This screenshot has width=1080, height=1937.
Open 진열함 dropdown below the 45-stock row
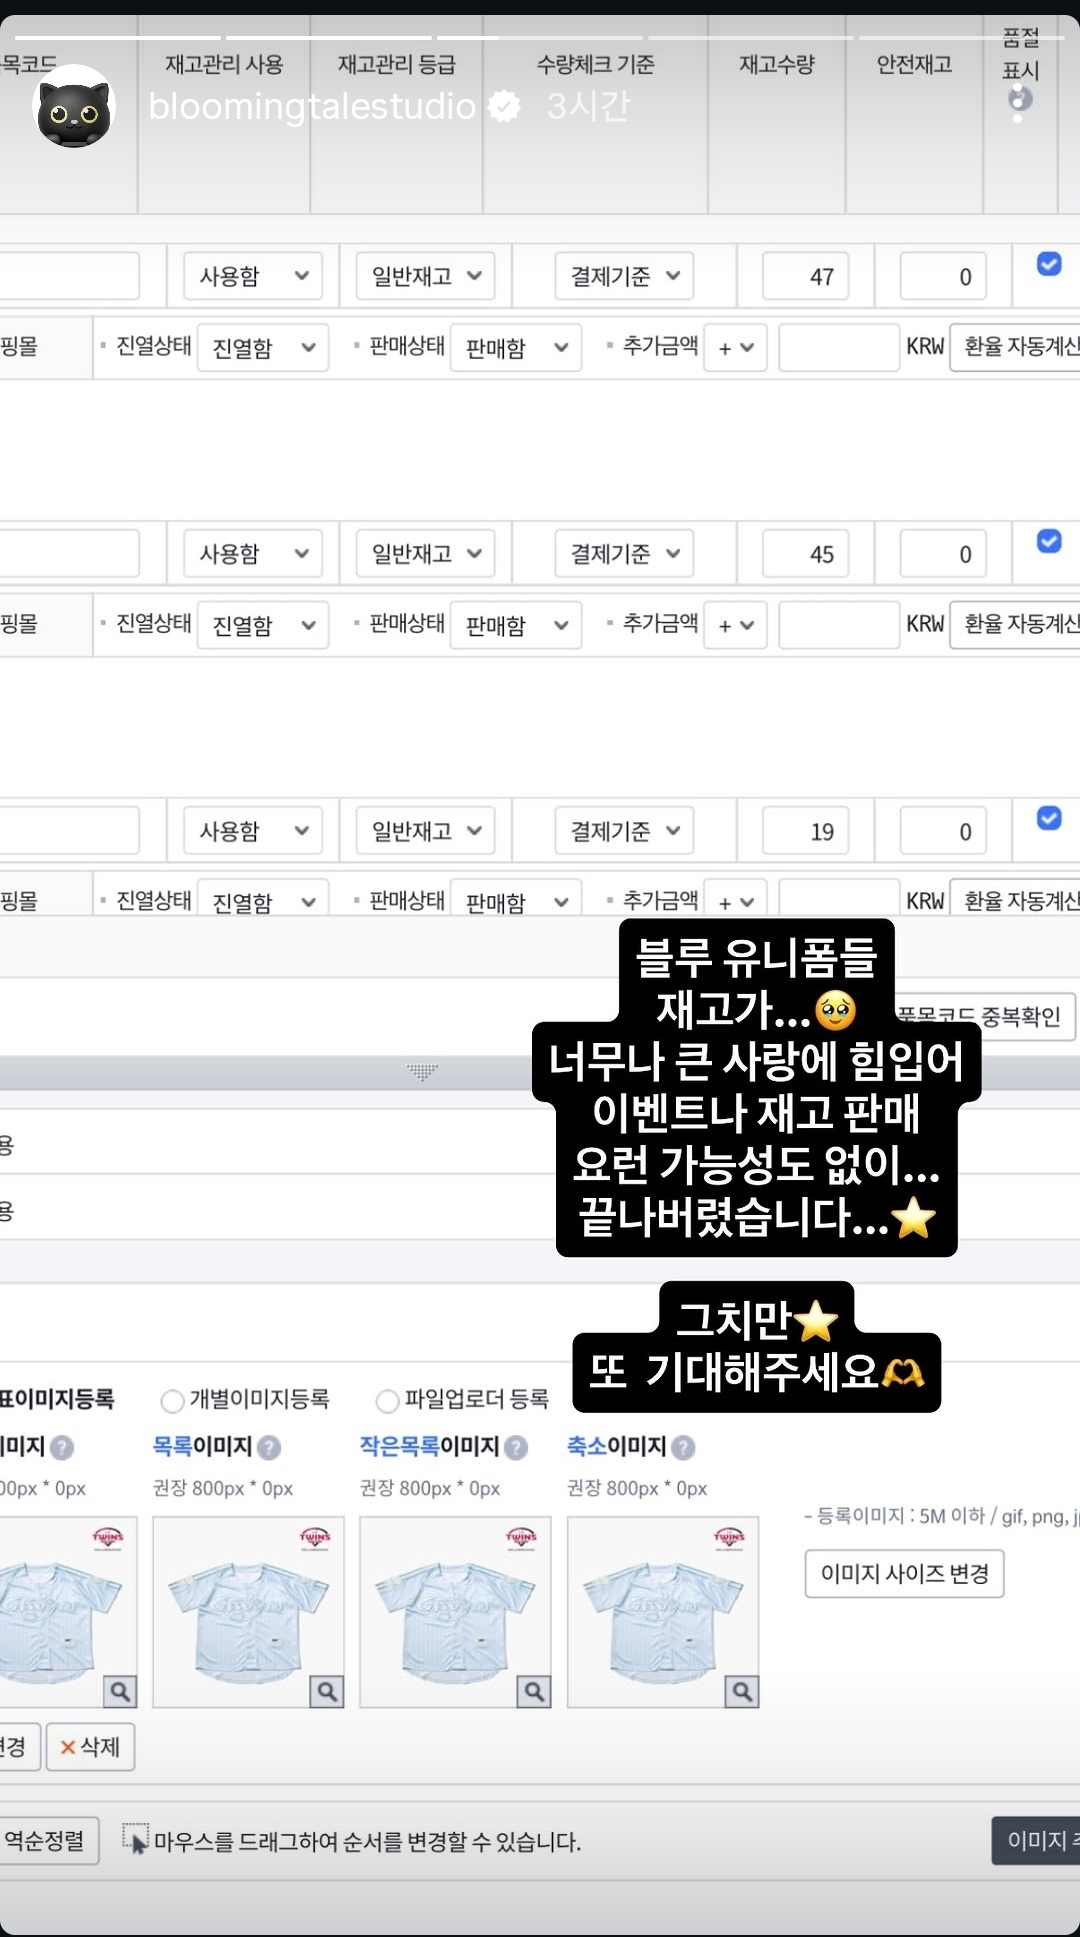pyautogui.click(x=263, y=625)
